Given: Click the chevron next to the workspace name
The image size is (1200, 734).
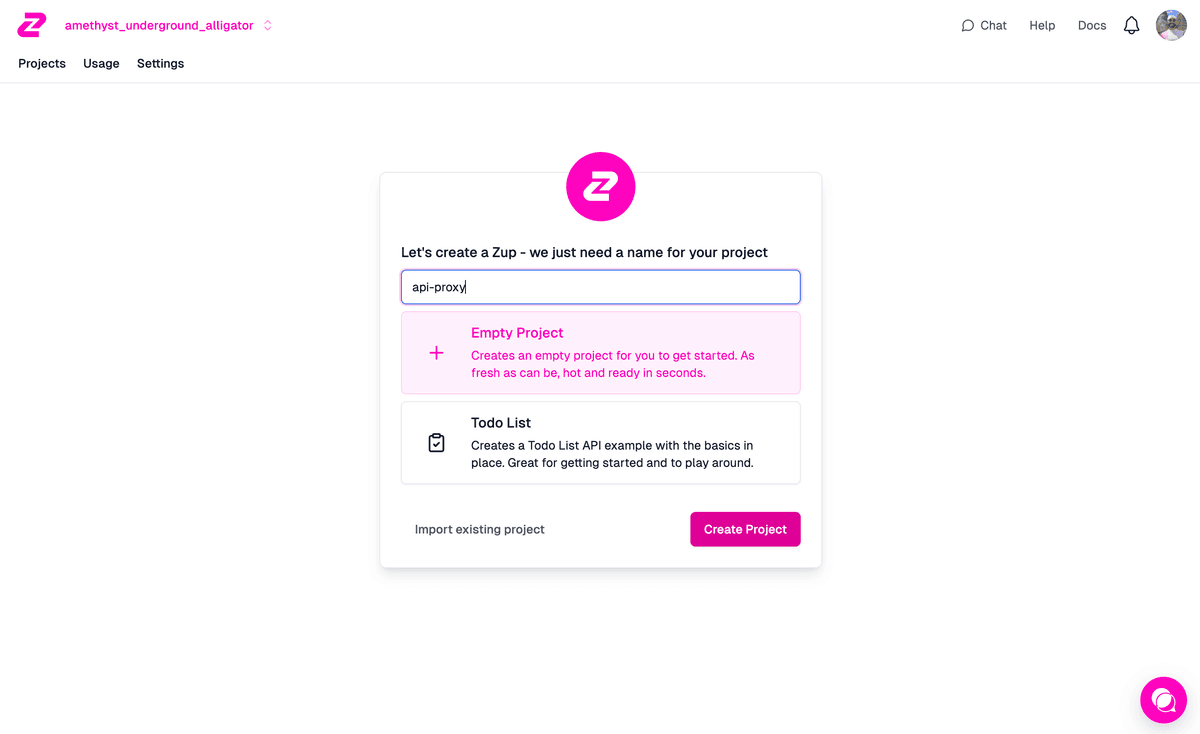Looking at the screenshot, I should click(x=268, y=25).
